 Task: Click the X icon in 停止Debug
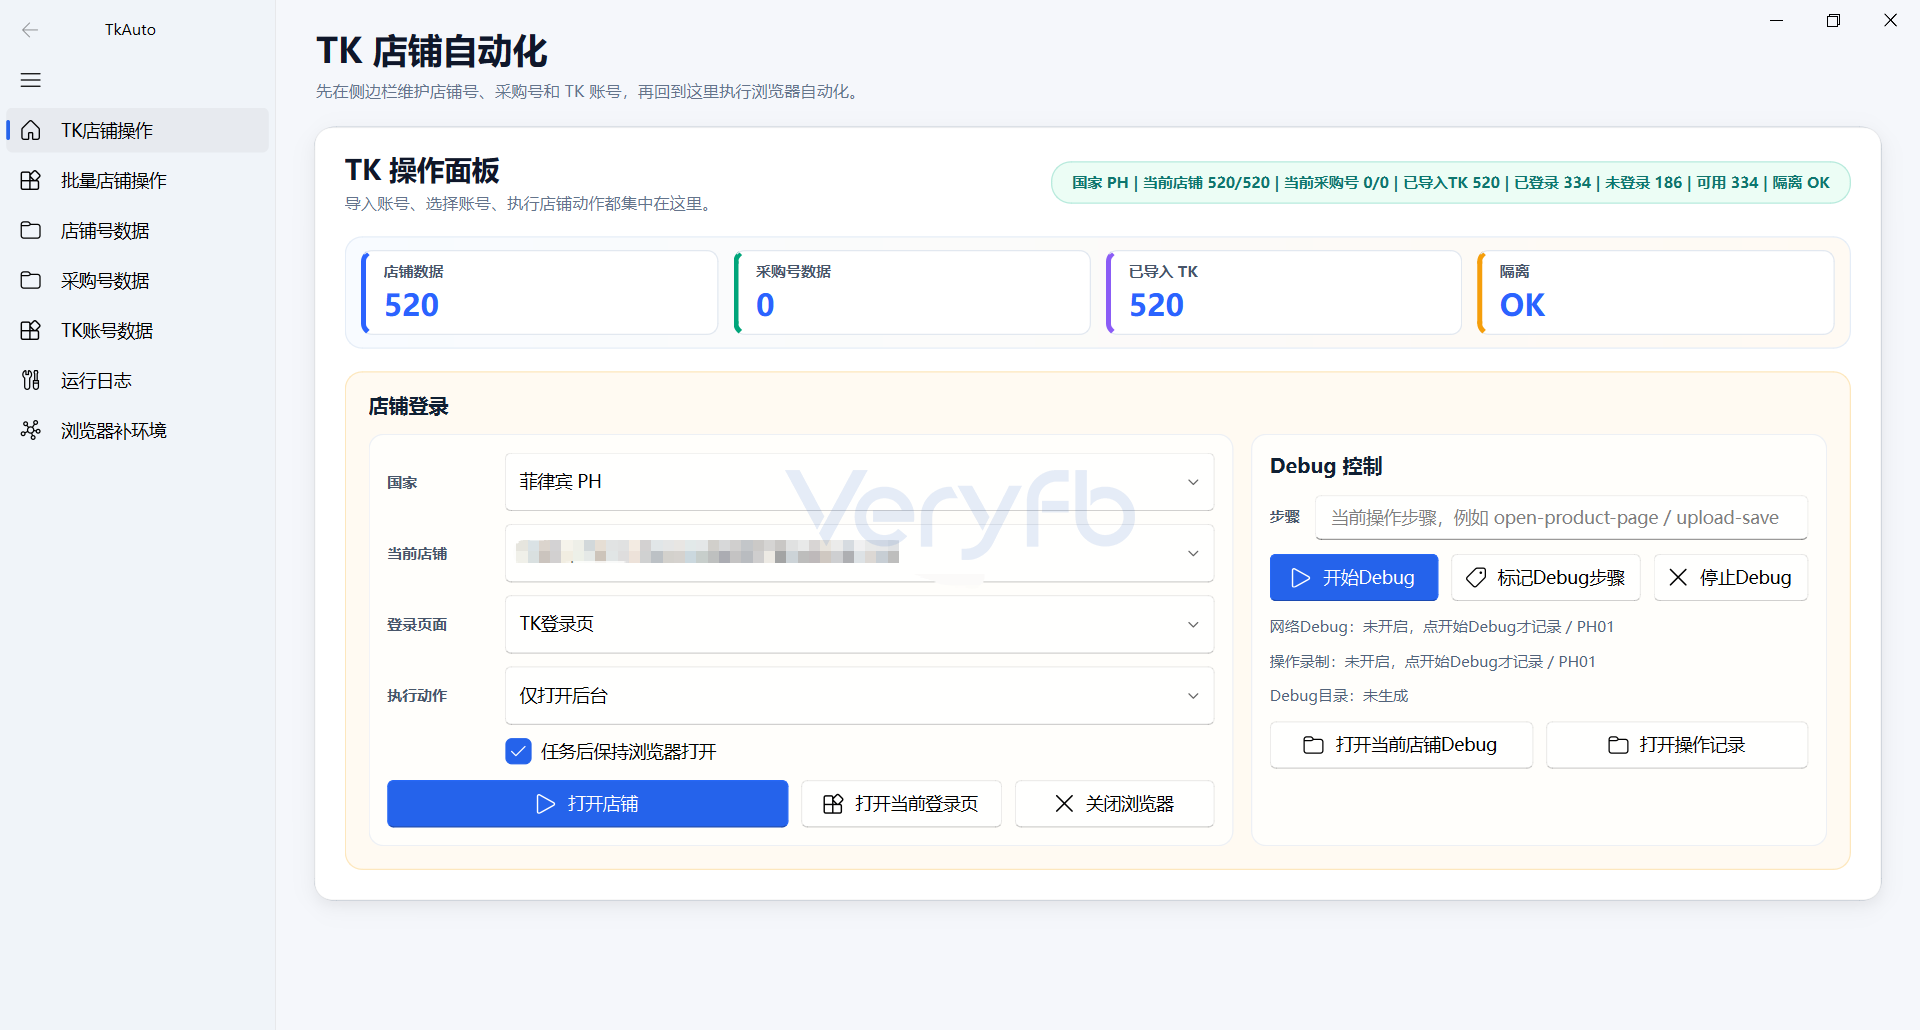point(1678,578)
